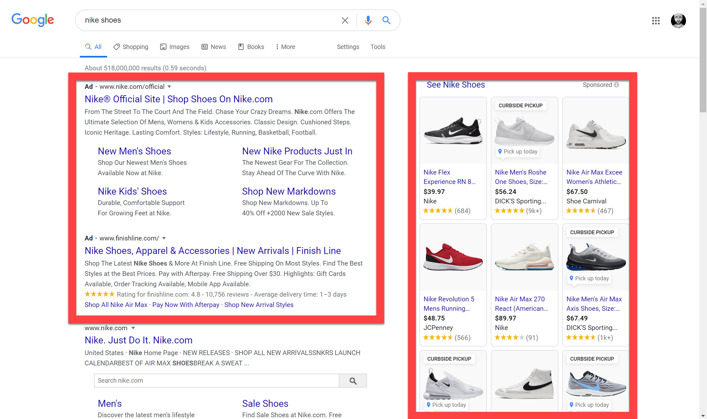Screen dimensions: 707x419
Task: Open the search Tools option
Action: click(378, 46)
